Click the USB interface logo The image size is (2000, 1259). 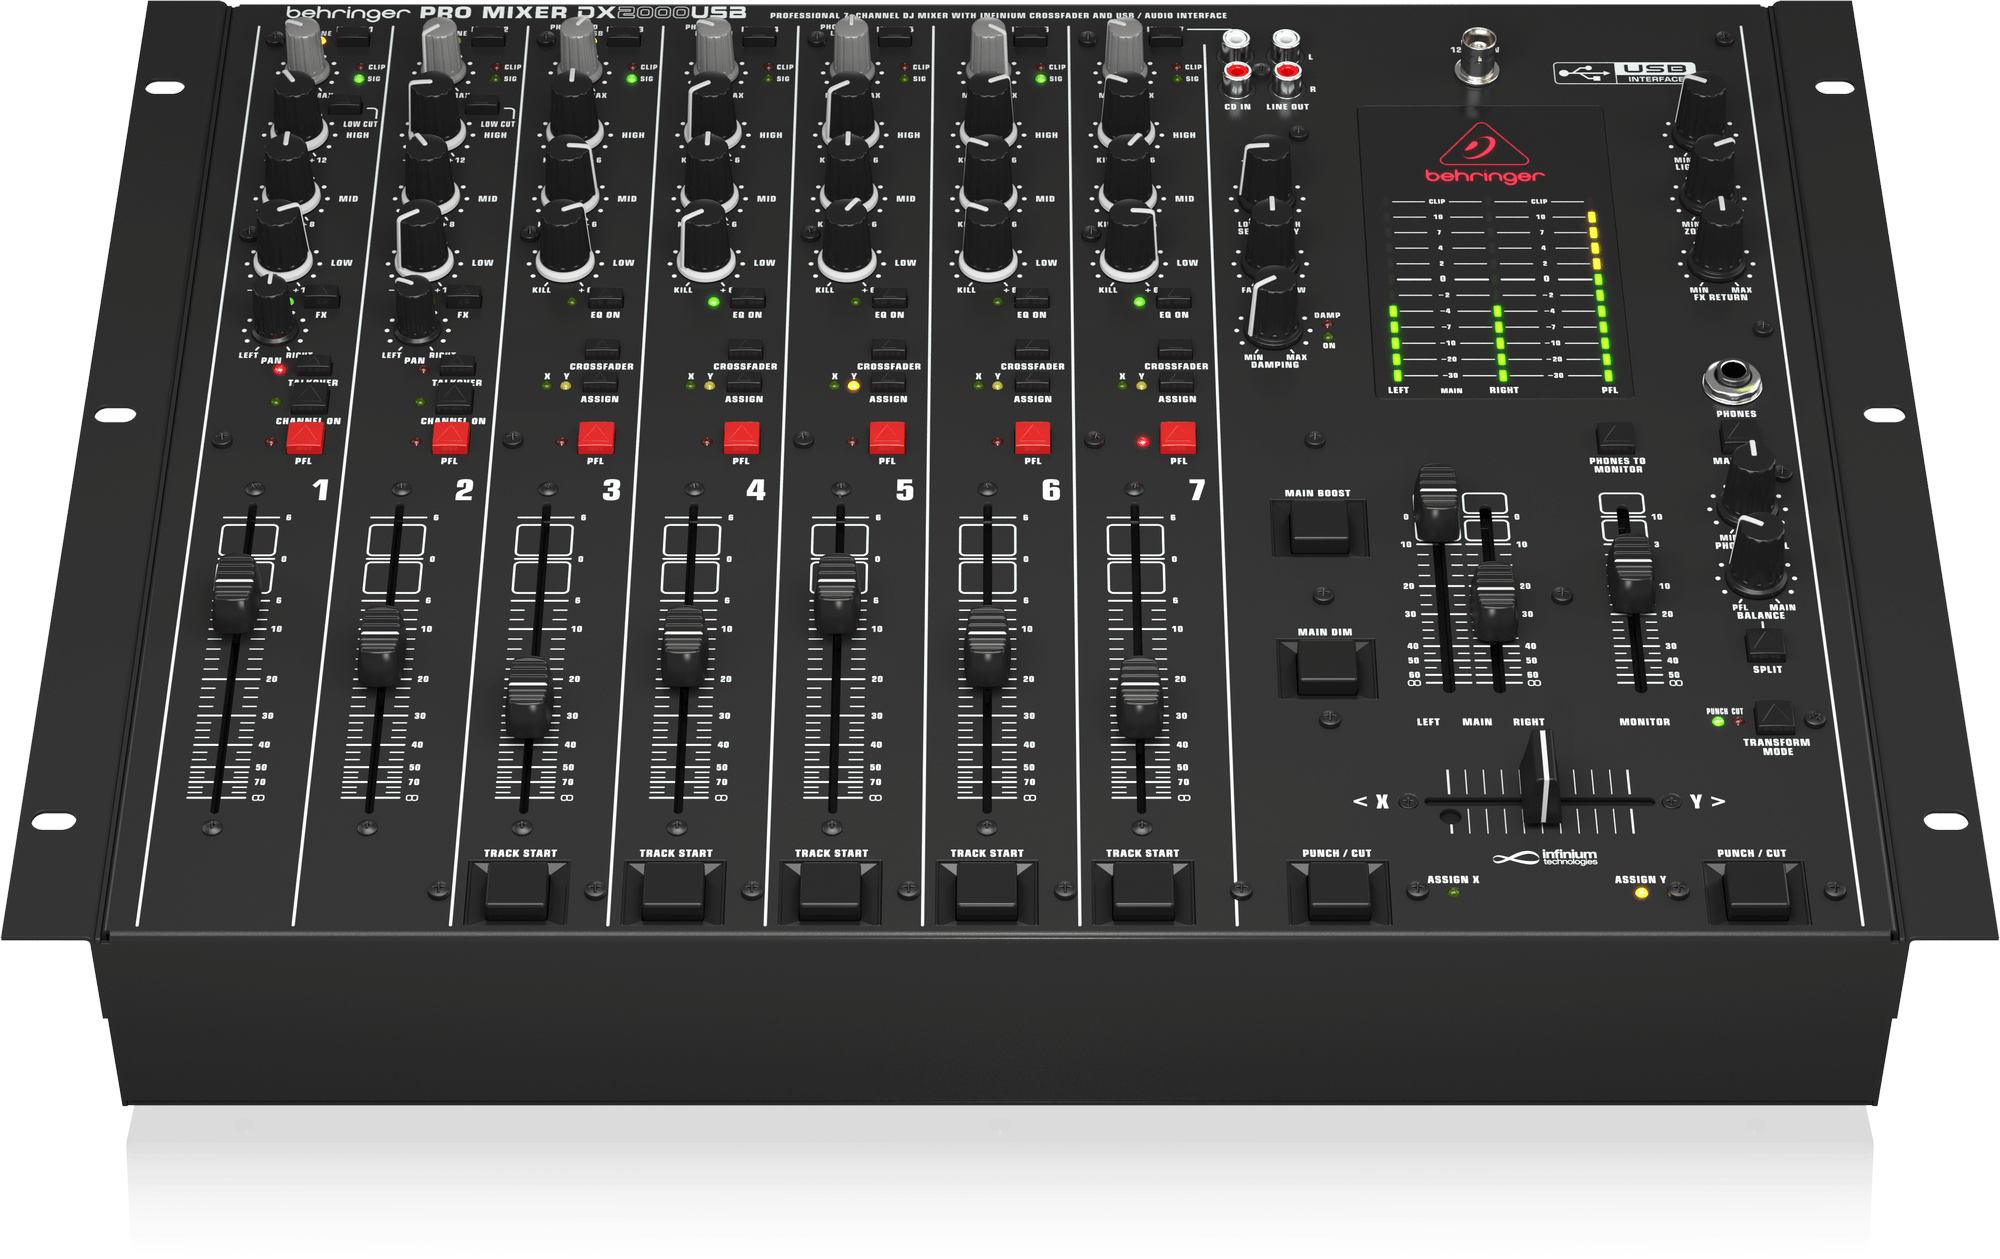pos(1625,72)
